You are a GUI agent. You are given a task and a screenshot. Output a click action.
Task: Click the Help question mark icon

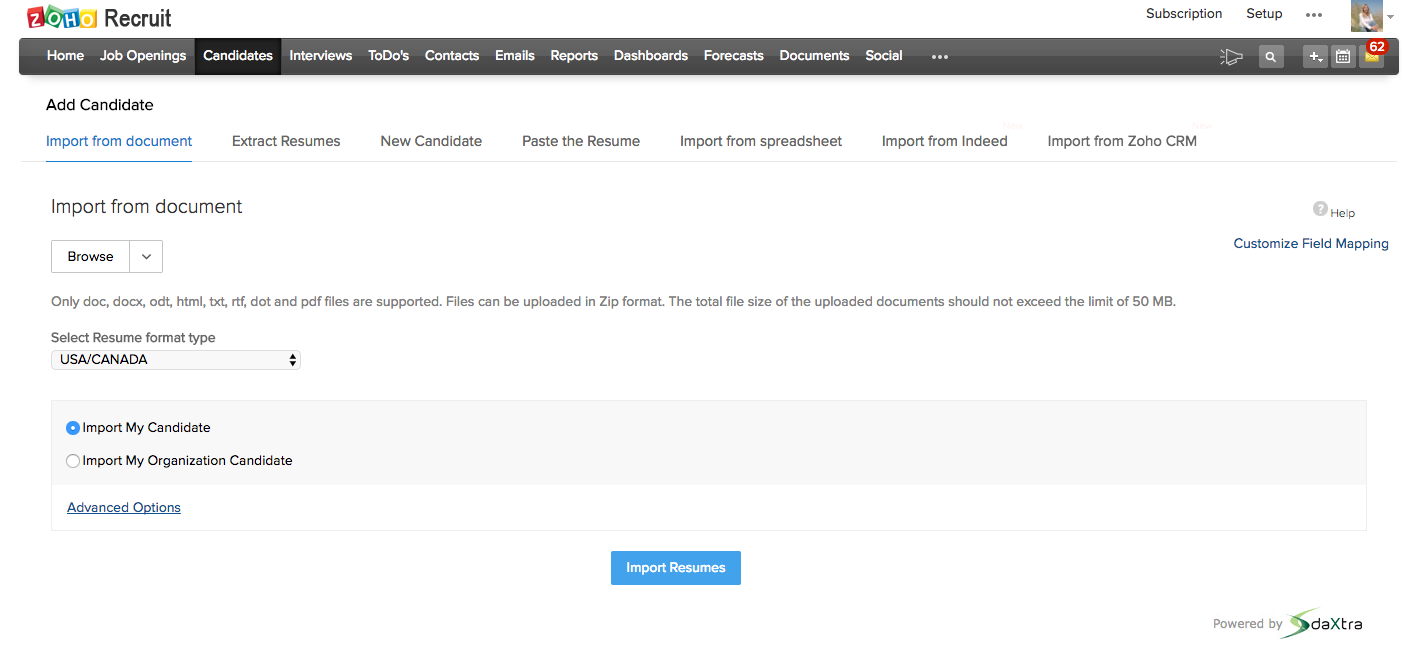coord(1320,209)
